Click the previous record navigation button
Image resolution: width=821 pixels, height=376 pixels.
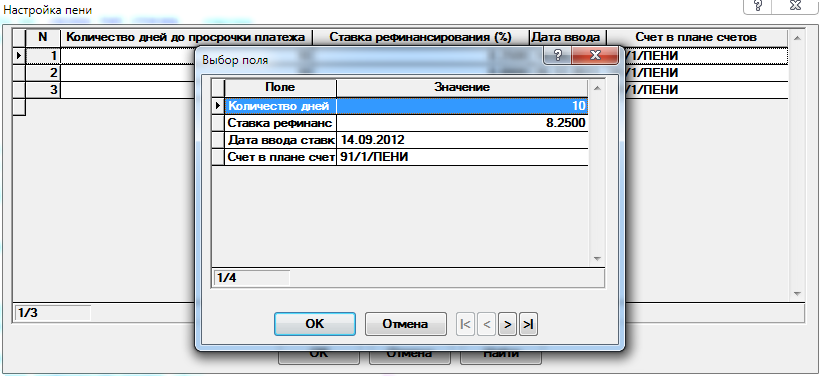[486, 325]
